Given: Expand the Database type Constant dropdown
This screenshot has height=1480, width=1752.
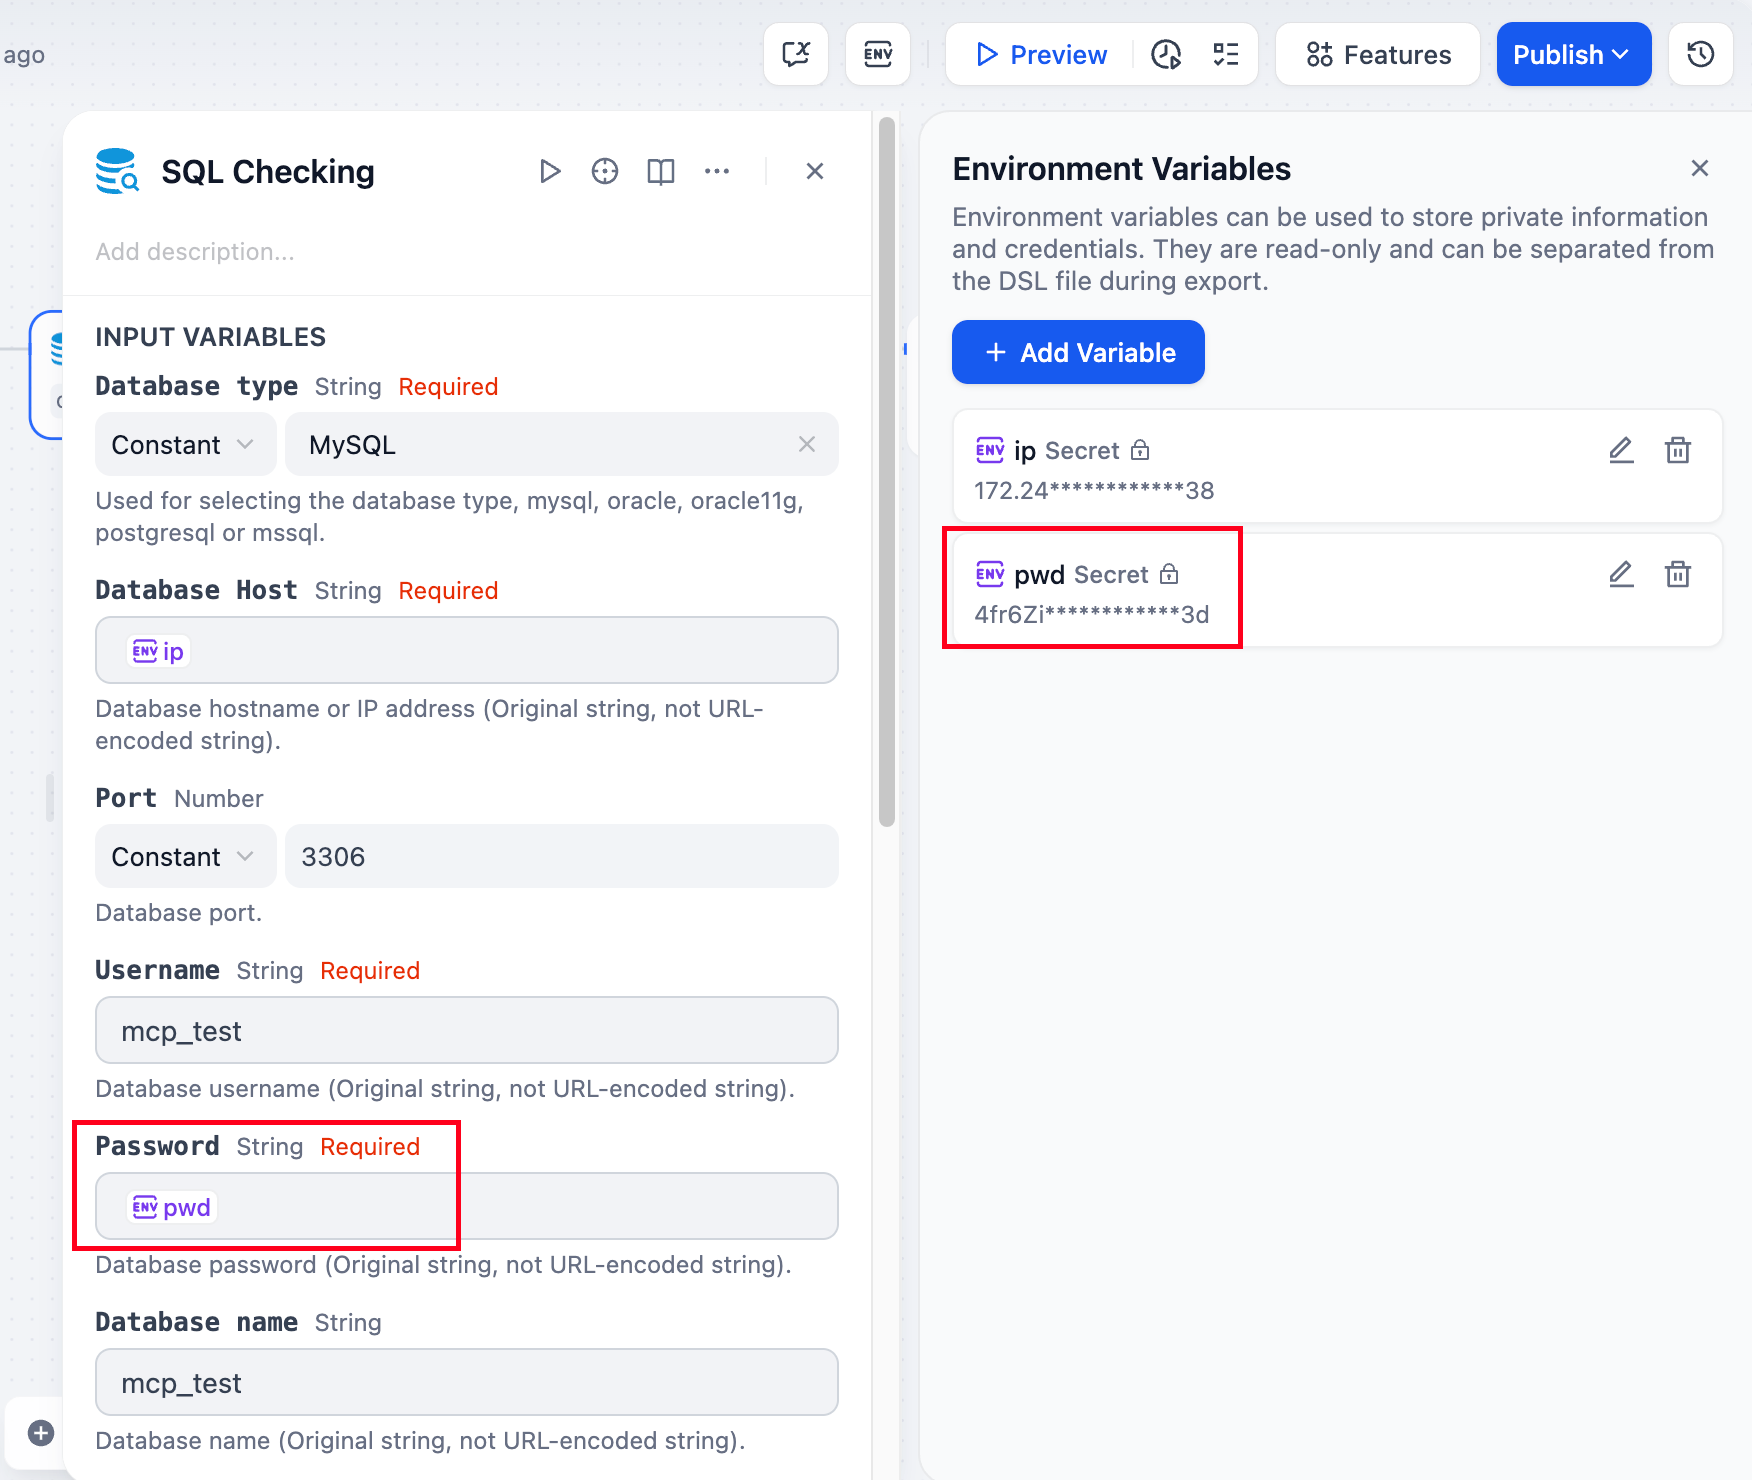Looking at the screenshot, I should tap(184, 444).
